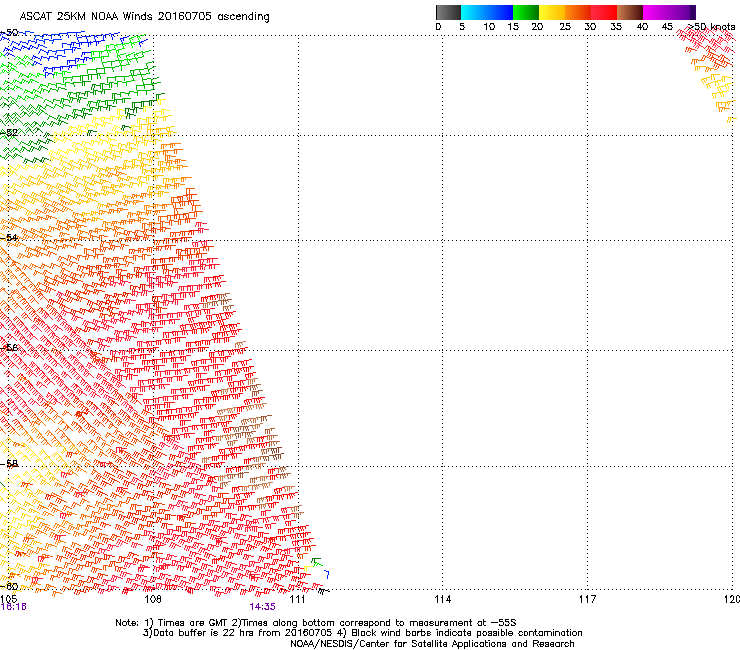Viewport: 740px width, 650px height.
Task: Click the 111 longitude axis label
Action: coord(297,599)
